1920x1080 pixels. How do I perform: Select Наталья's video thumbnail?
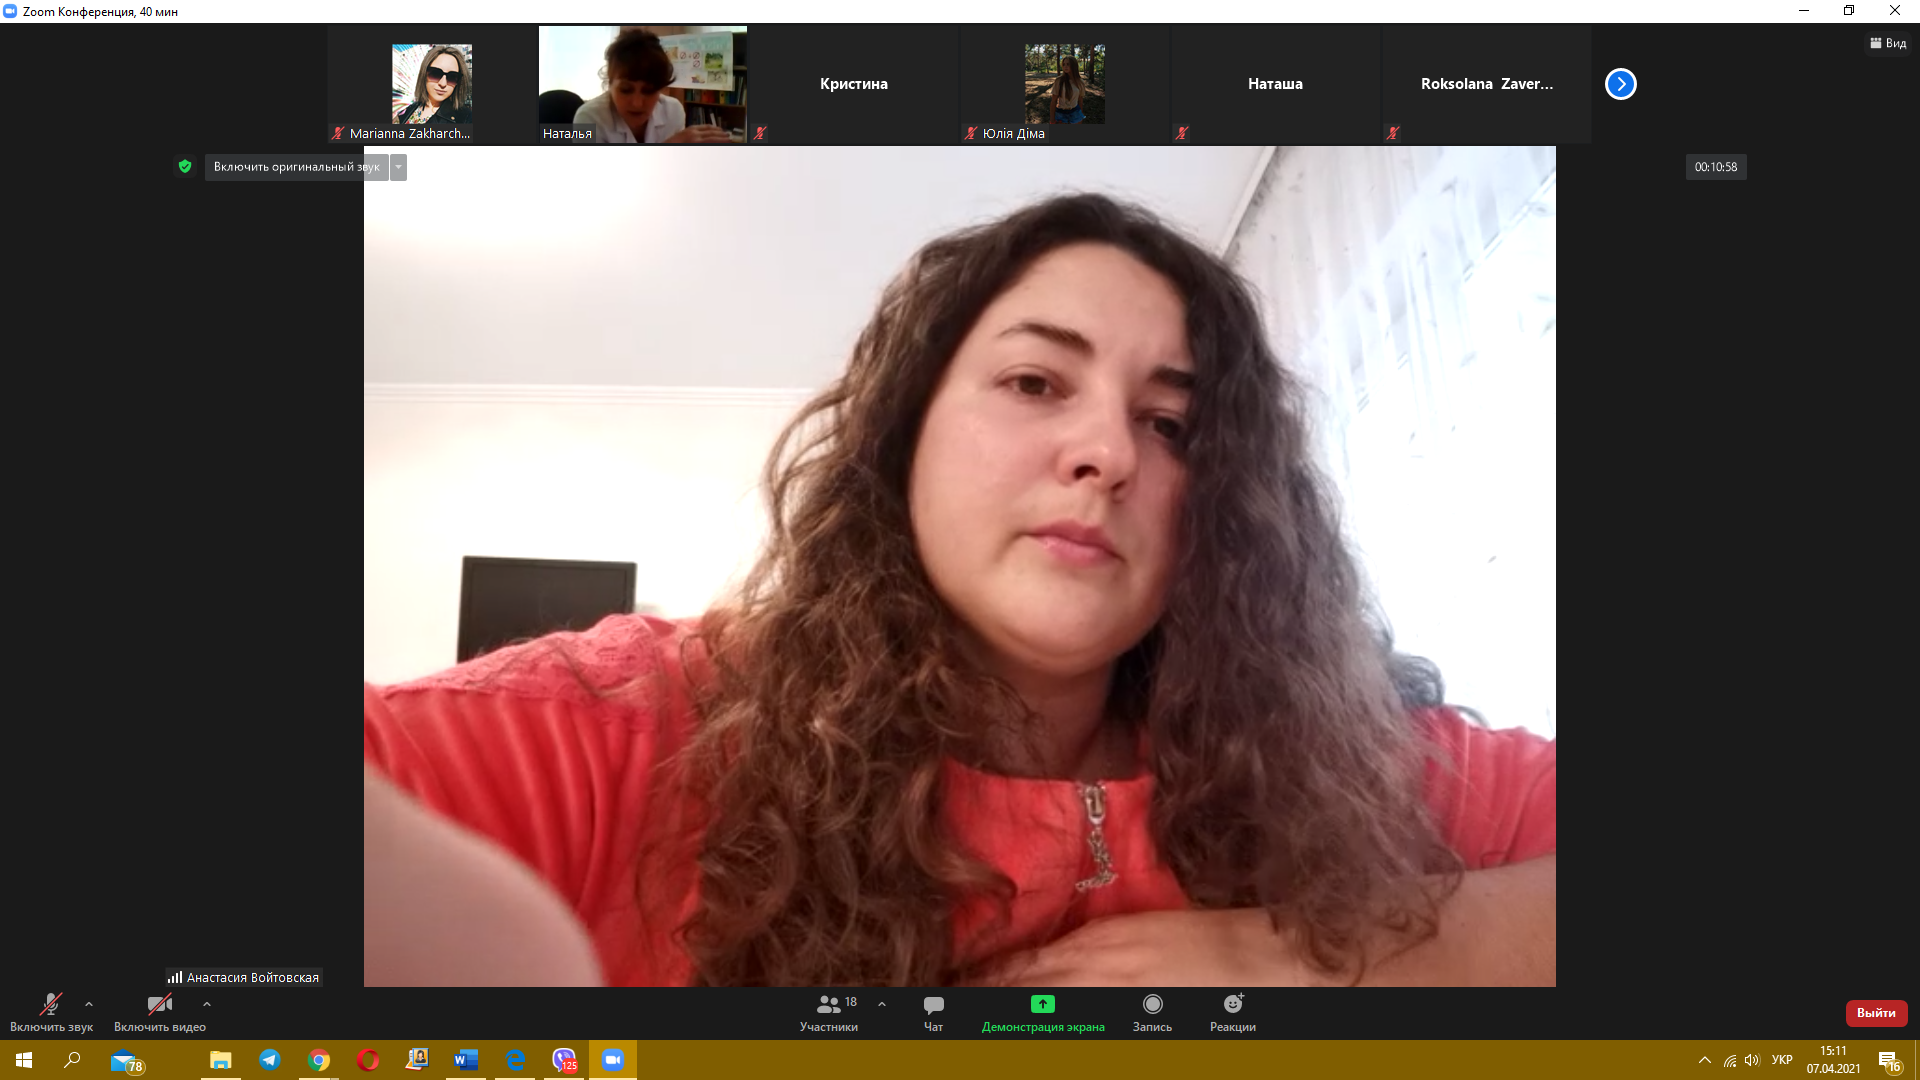(642, 84)
